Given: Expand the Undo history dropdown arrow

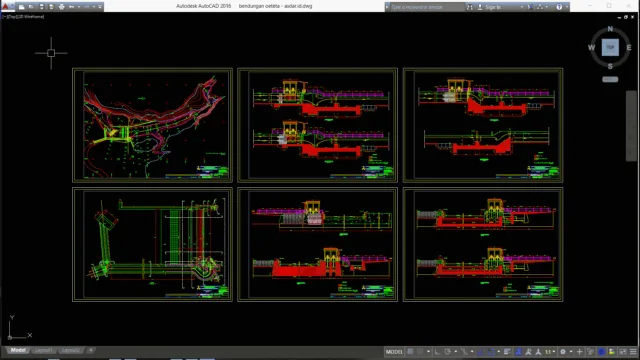Looking at the screenshot, I should click(79, 7).
